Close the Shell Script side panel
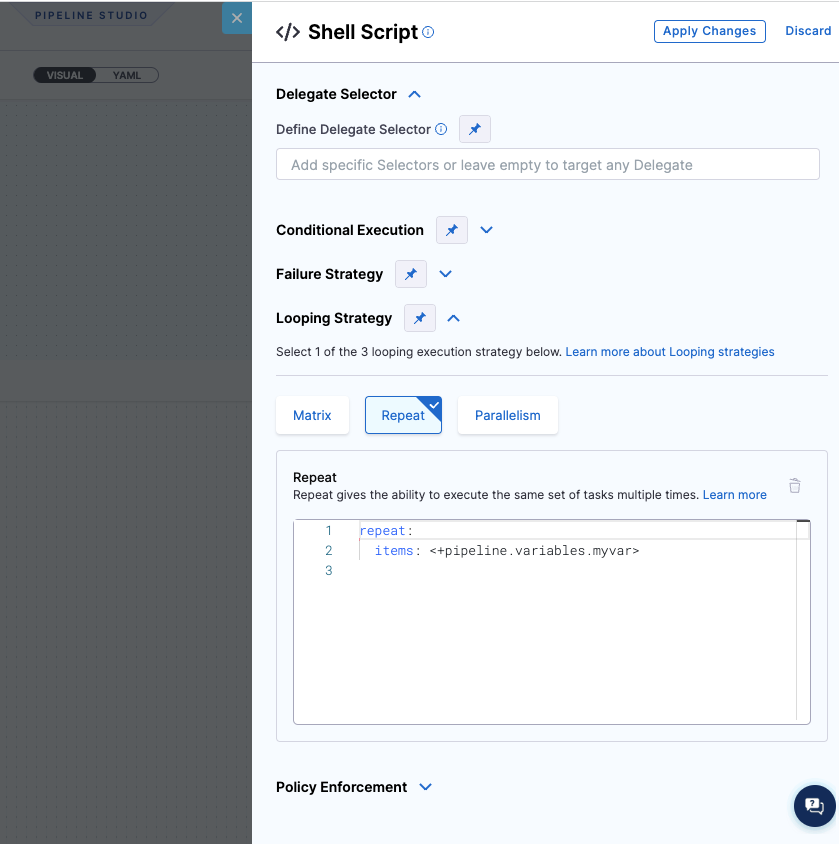 point(237,18)
